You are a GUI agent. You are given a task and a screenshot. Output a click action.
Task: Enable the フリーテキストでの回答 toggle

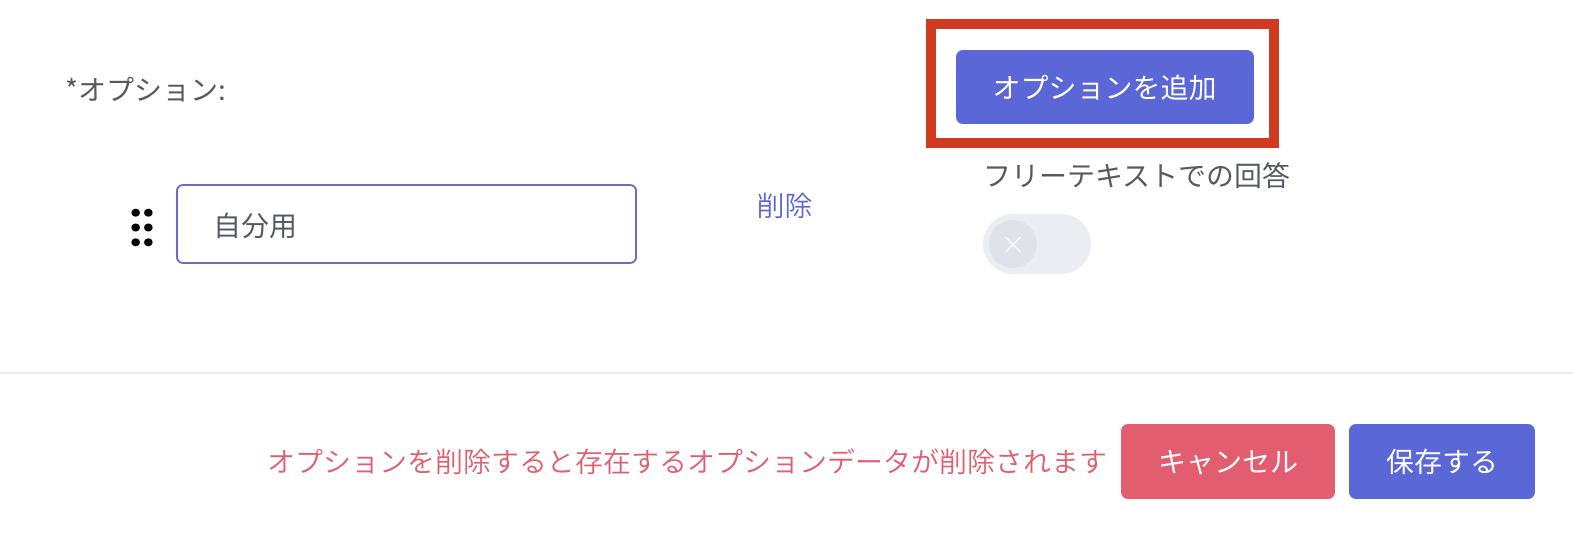tap(1036, 244)
